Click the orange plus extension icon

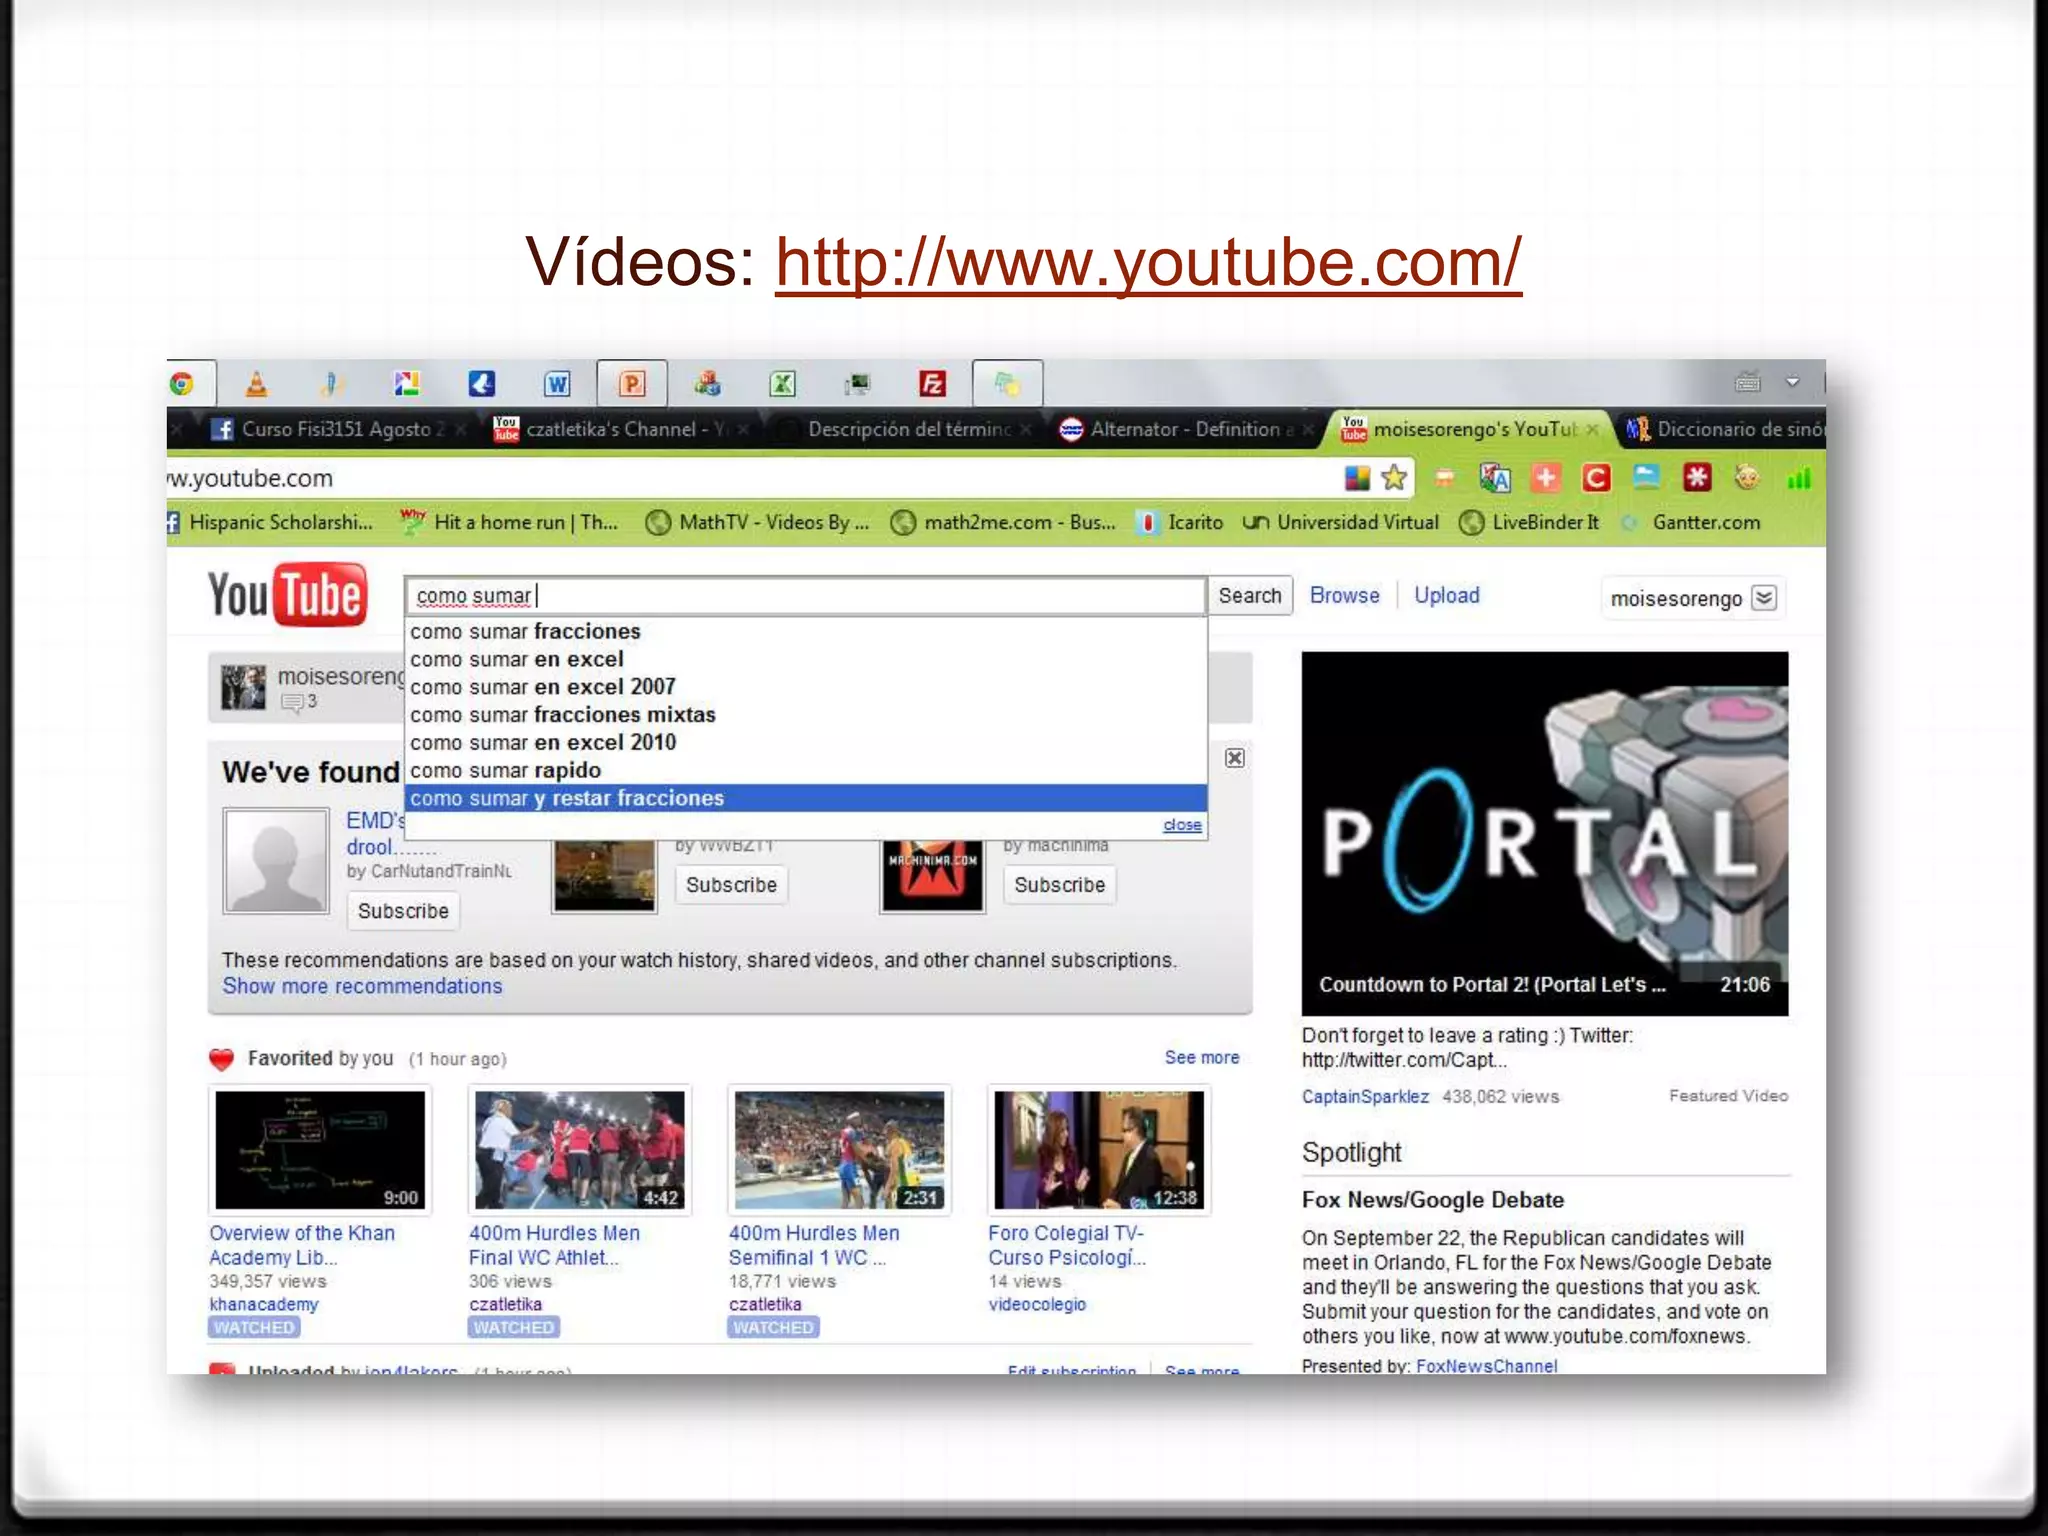tap(1546, 478)
